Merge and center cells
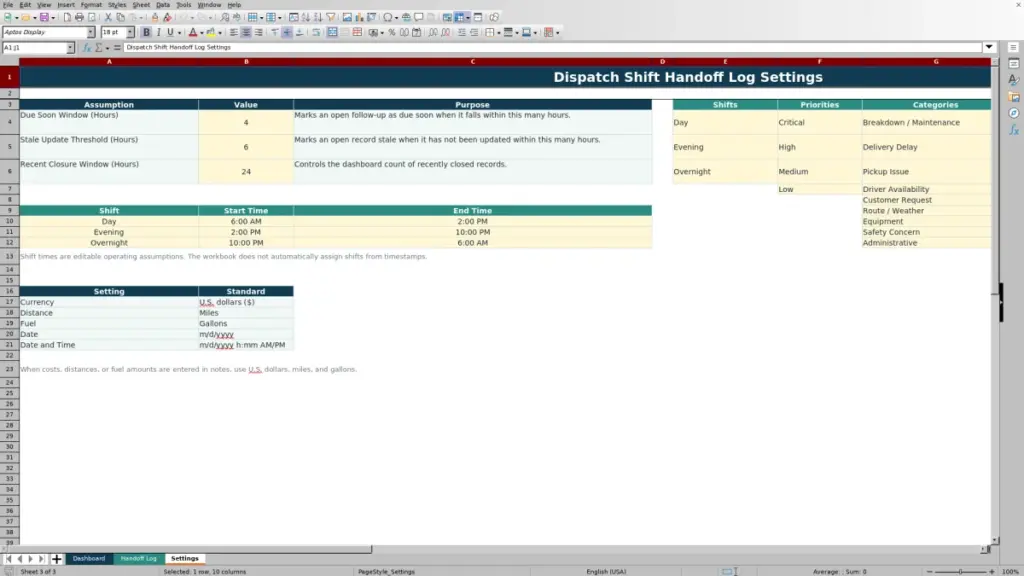The width and height of the screenshot is (1024, 576). 332,33
